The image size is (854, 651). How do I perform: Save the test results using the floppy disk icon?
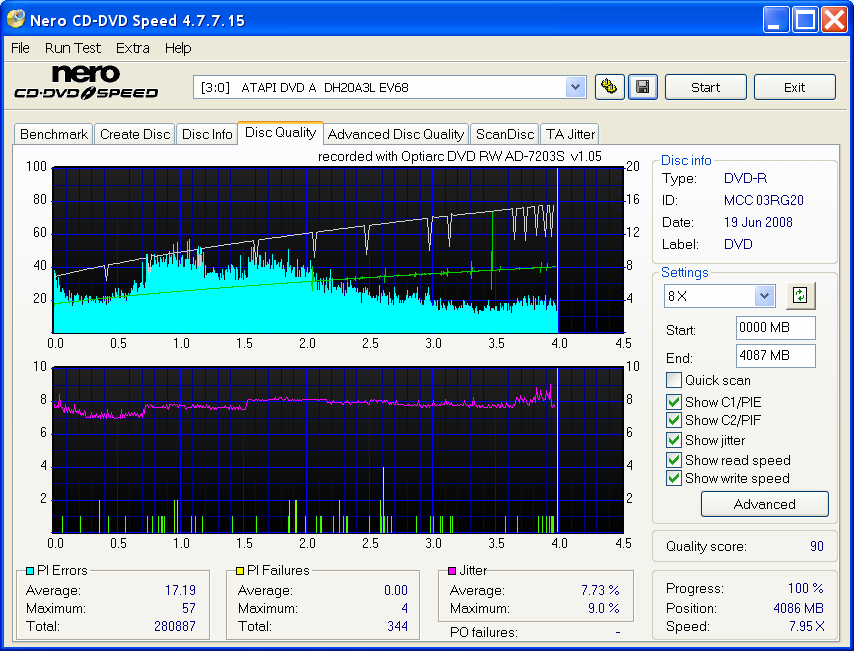pos(642,87)
